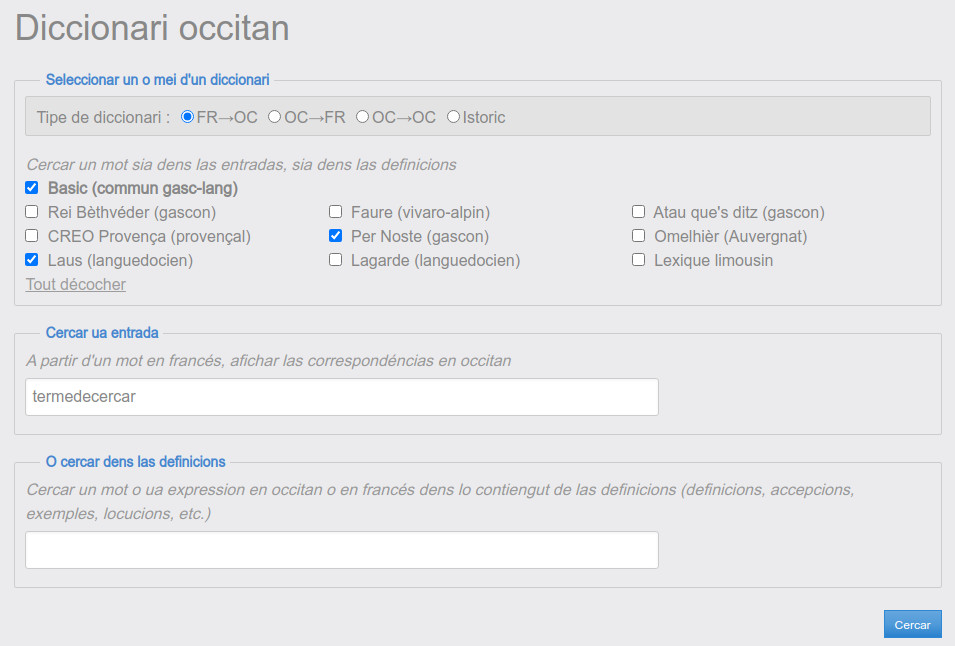Screen dimensions: 955x646
Task: Enable Faure (vivaro-alpin) dictionary
Action: click(336, 212)
